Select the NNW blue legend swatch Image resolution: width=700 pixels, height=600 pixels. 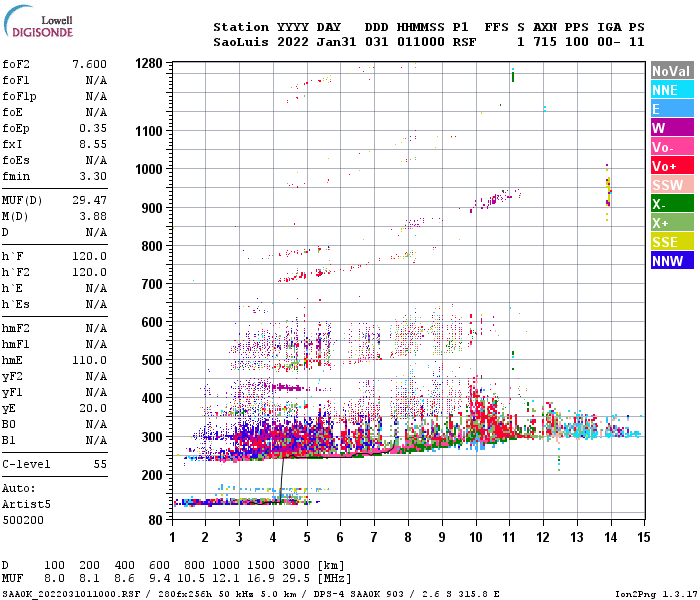pyautogui.click(x=672, y=261)
